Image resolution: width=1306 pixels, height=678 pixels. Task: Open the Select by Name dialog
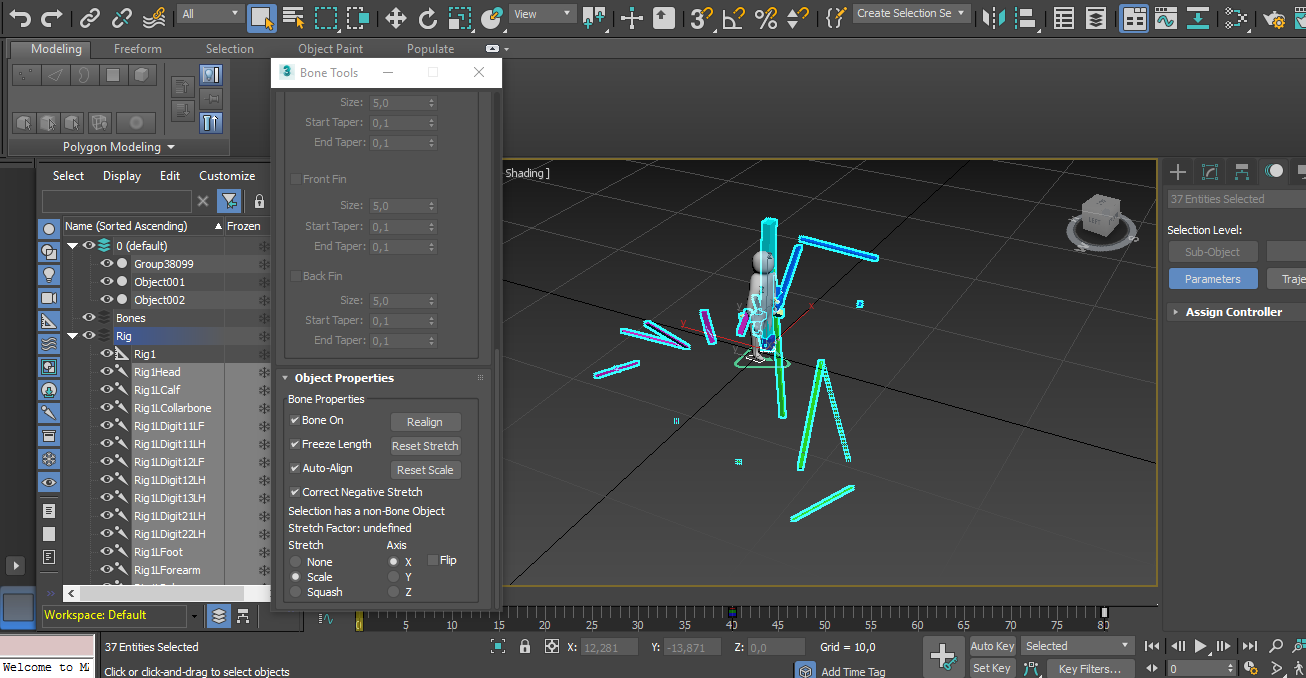[293, 17]
